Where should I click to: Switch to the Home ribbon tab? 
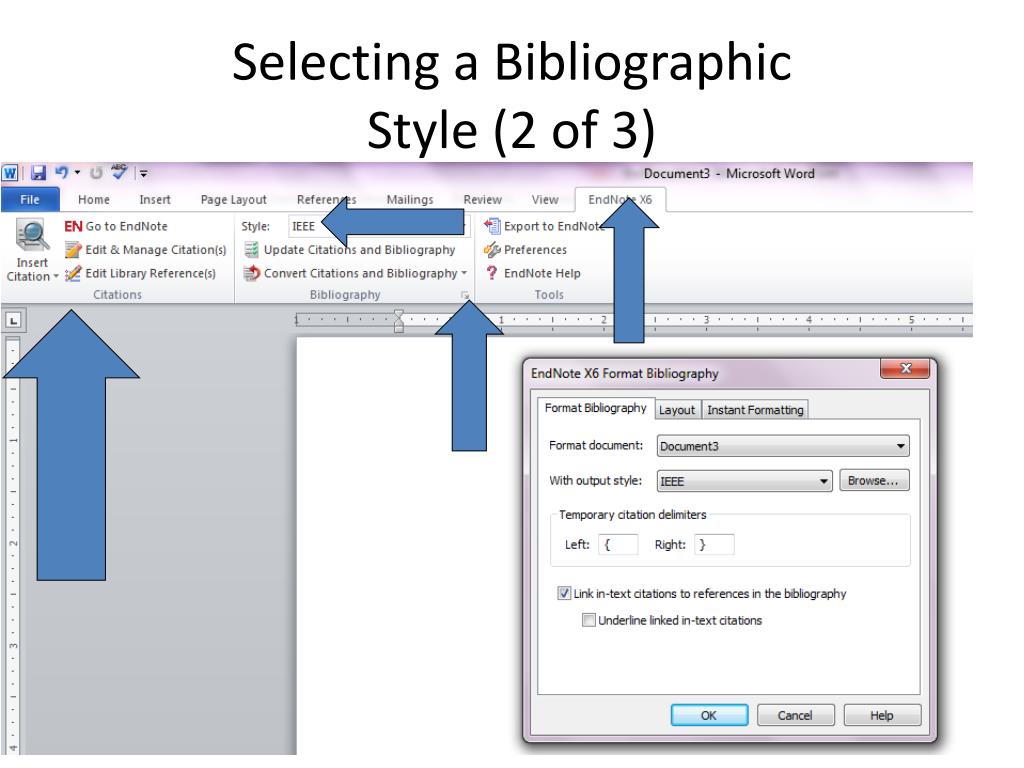coord(93,200)
